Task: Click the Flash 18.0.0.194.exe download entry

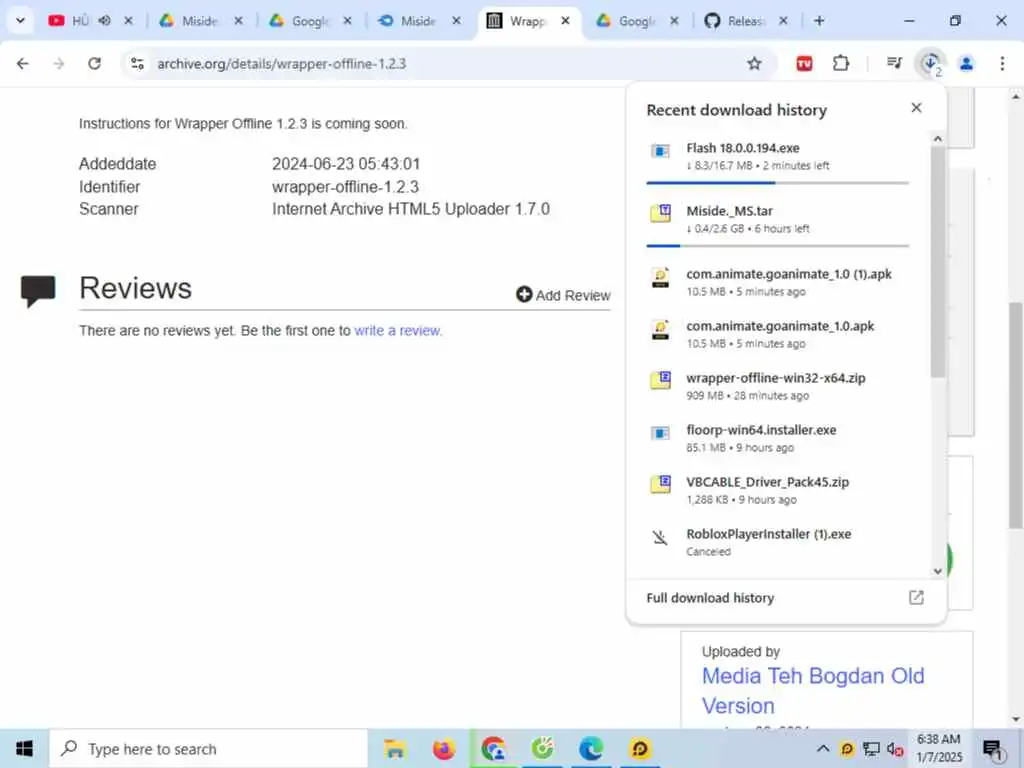Action: point(777,156)
